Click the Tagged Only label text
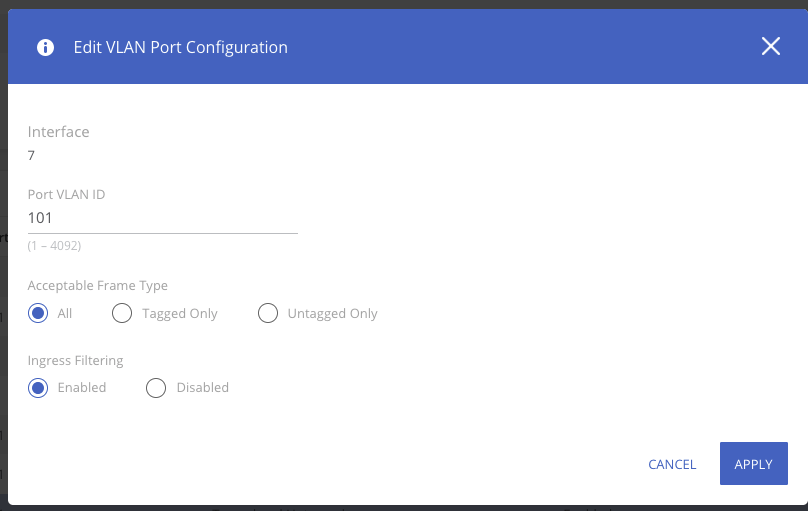808x511 pixels. 179,314
